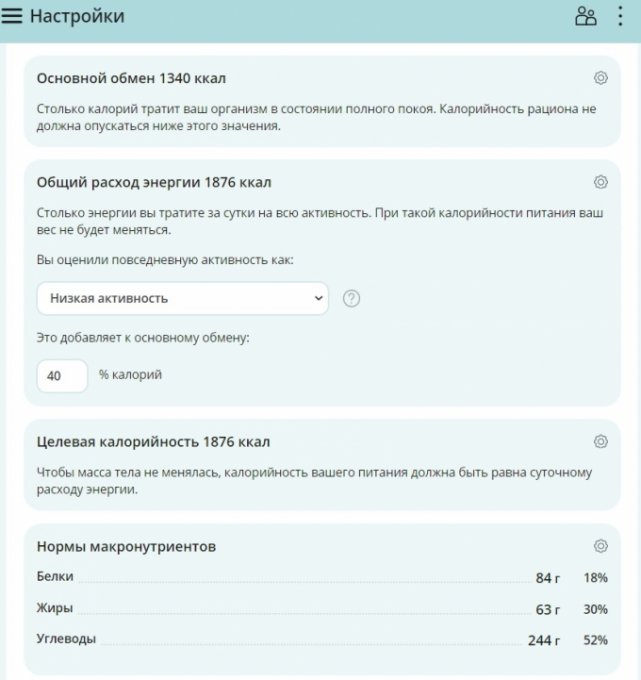This screenshot has height=680, width=641.
Task: Click the gear for Целевая калорийность
Action: pyautogui.click(x=600, y=441)
